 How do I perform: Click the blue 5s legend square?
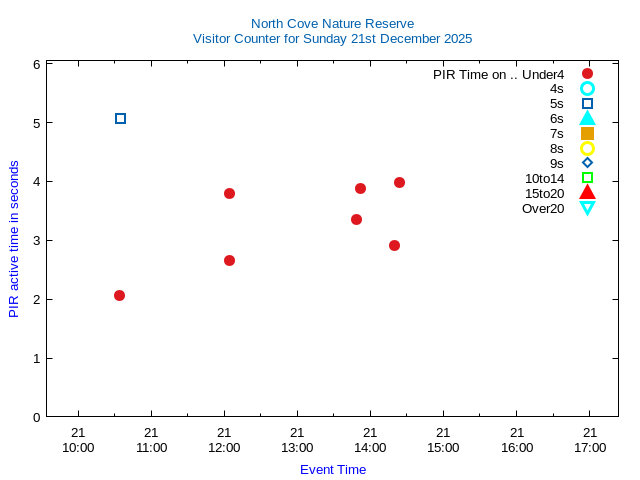(587, 104)
